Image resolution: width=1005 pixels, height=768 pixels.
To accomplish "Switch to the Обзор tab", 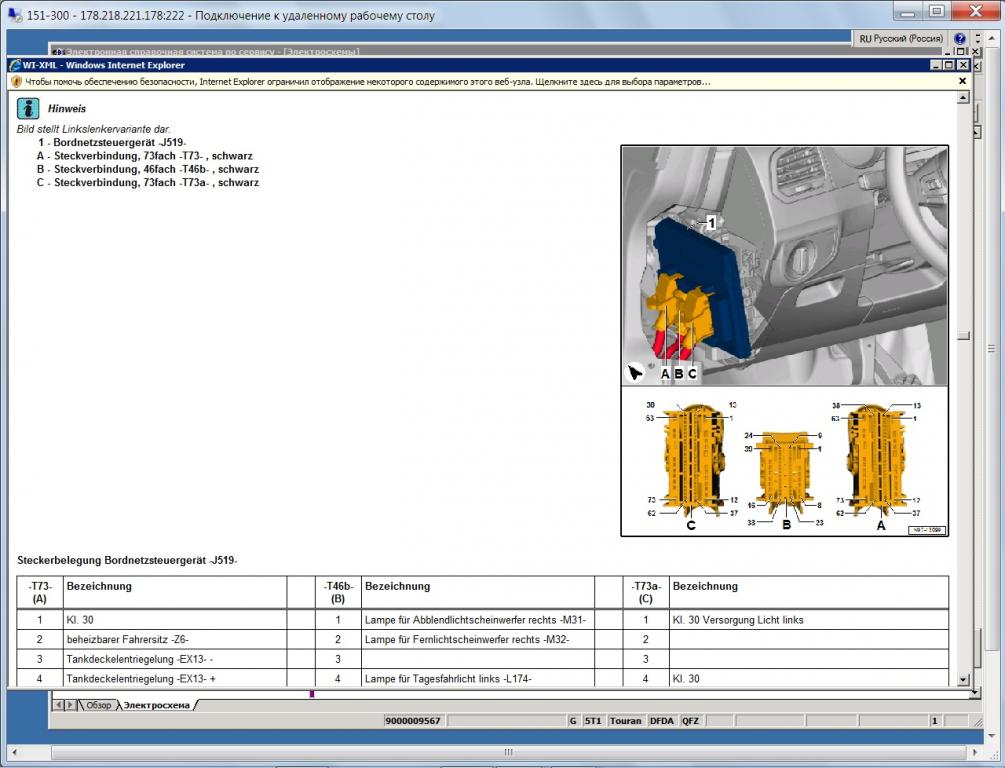I will click(99, 705).
